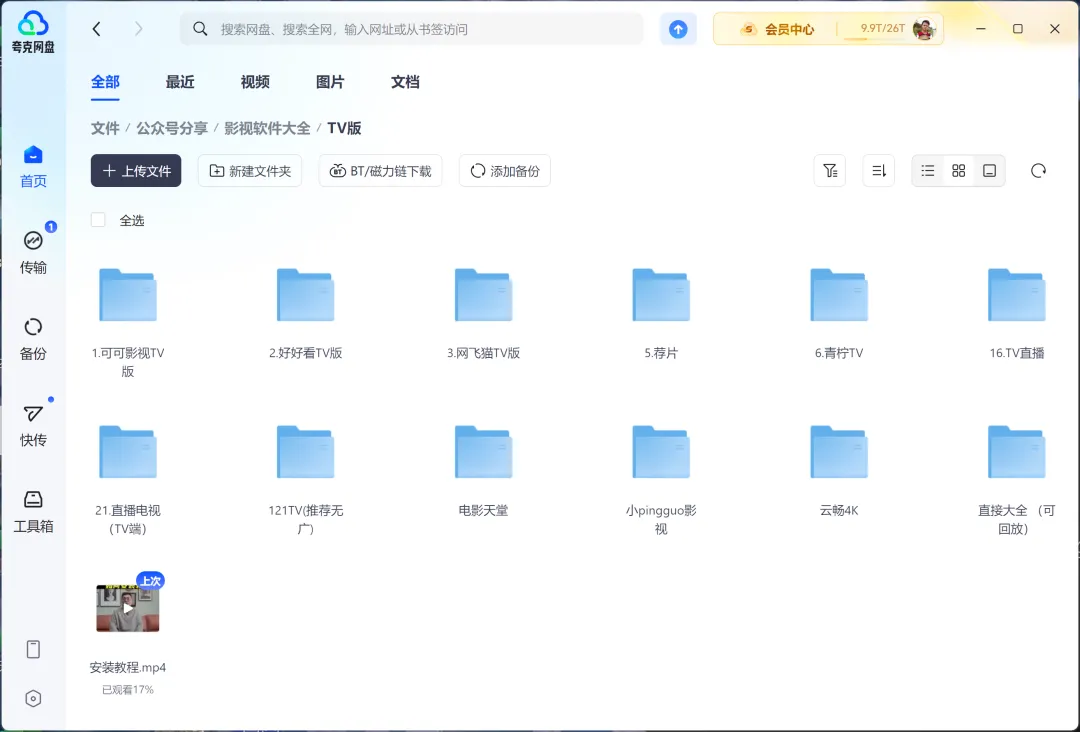Focus the search input field

tap(412, 29)
